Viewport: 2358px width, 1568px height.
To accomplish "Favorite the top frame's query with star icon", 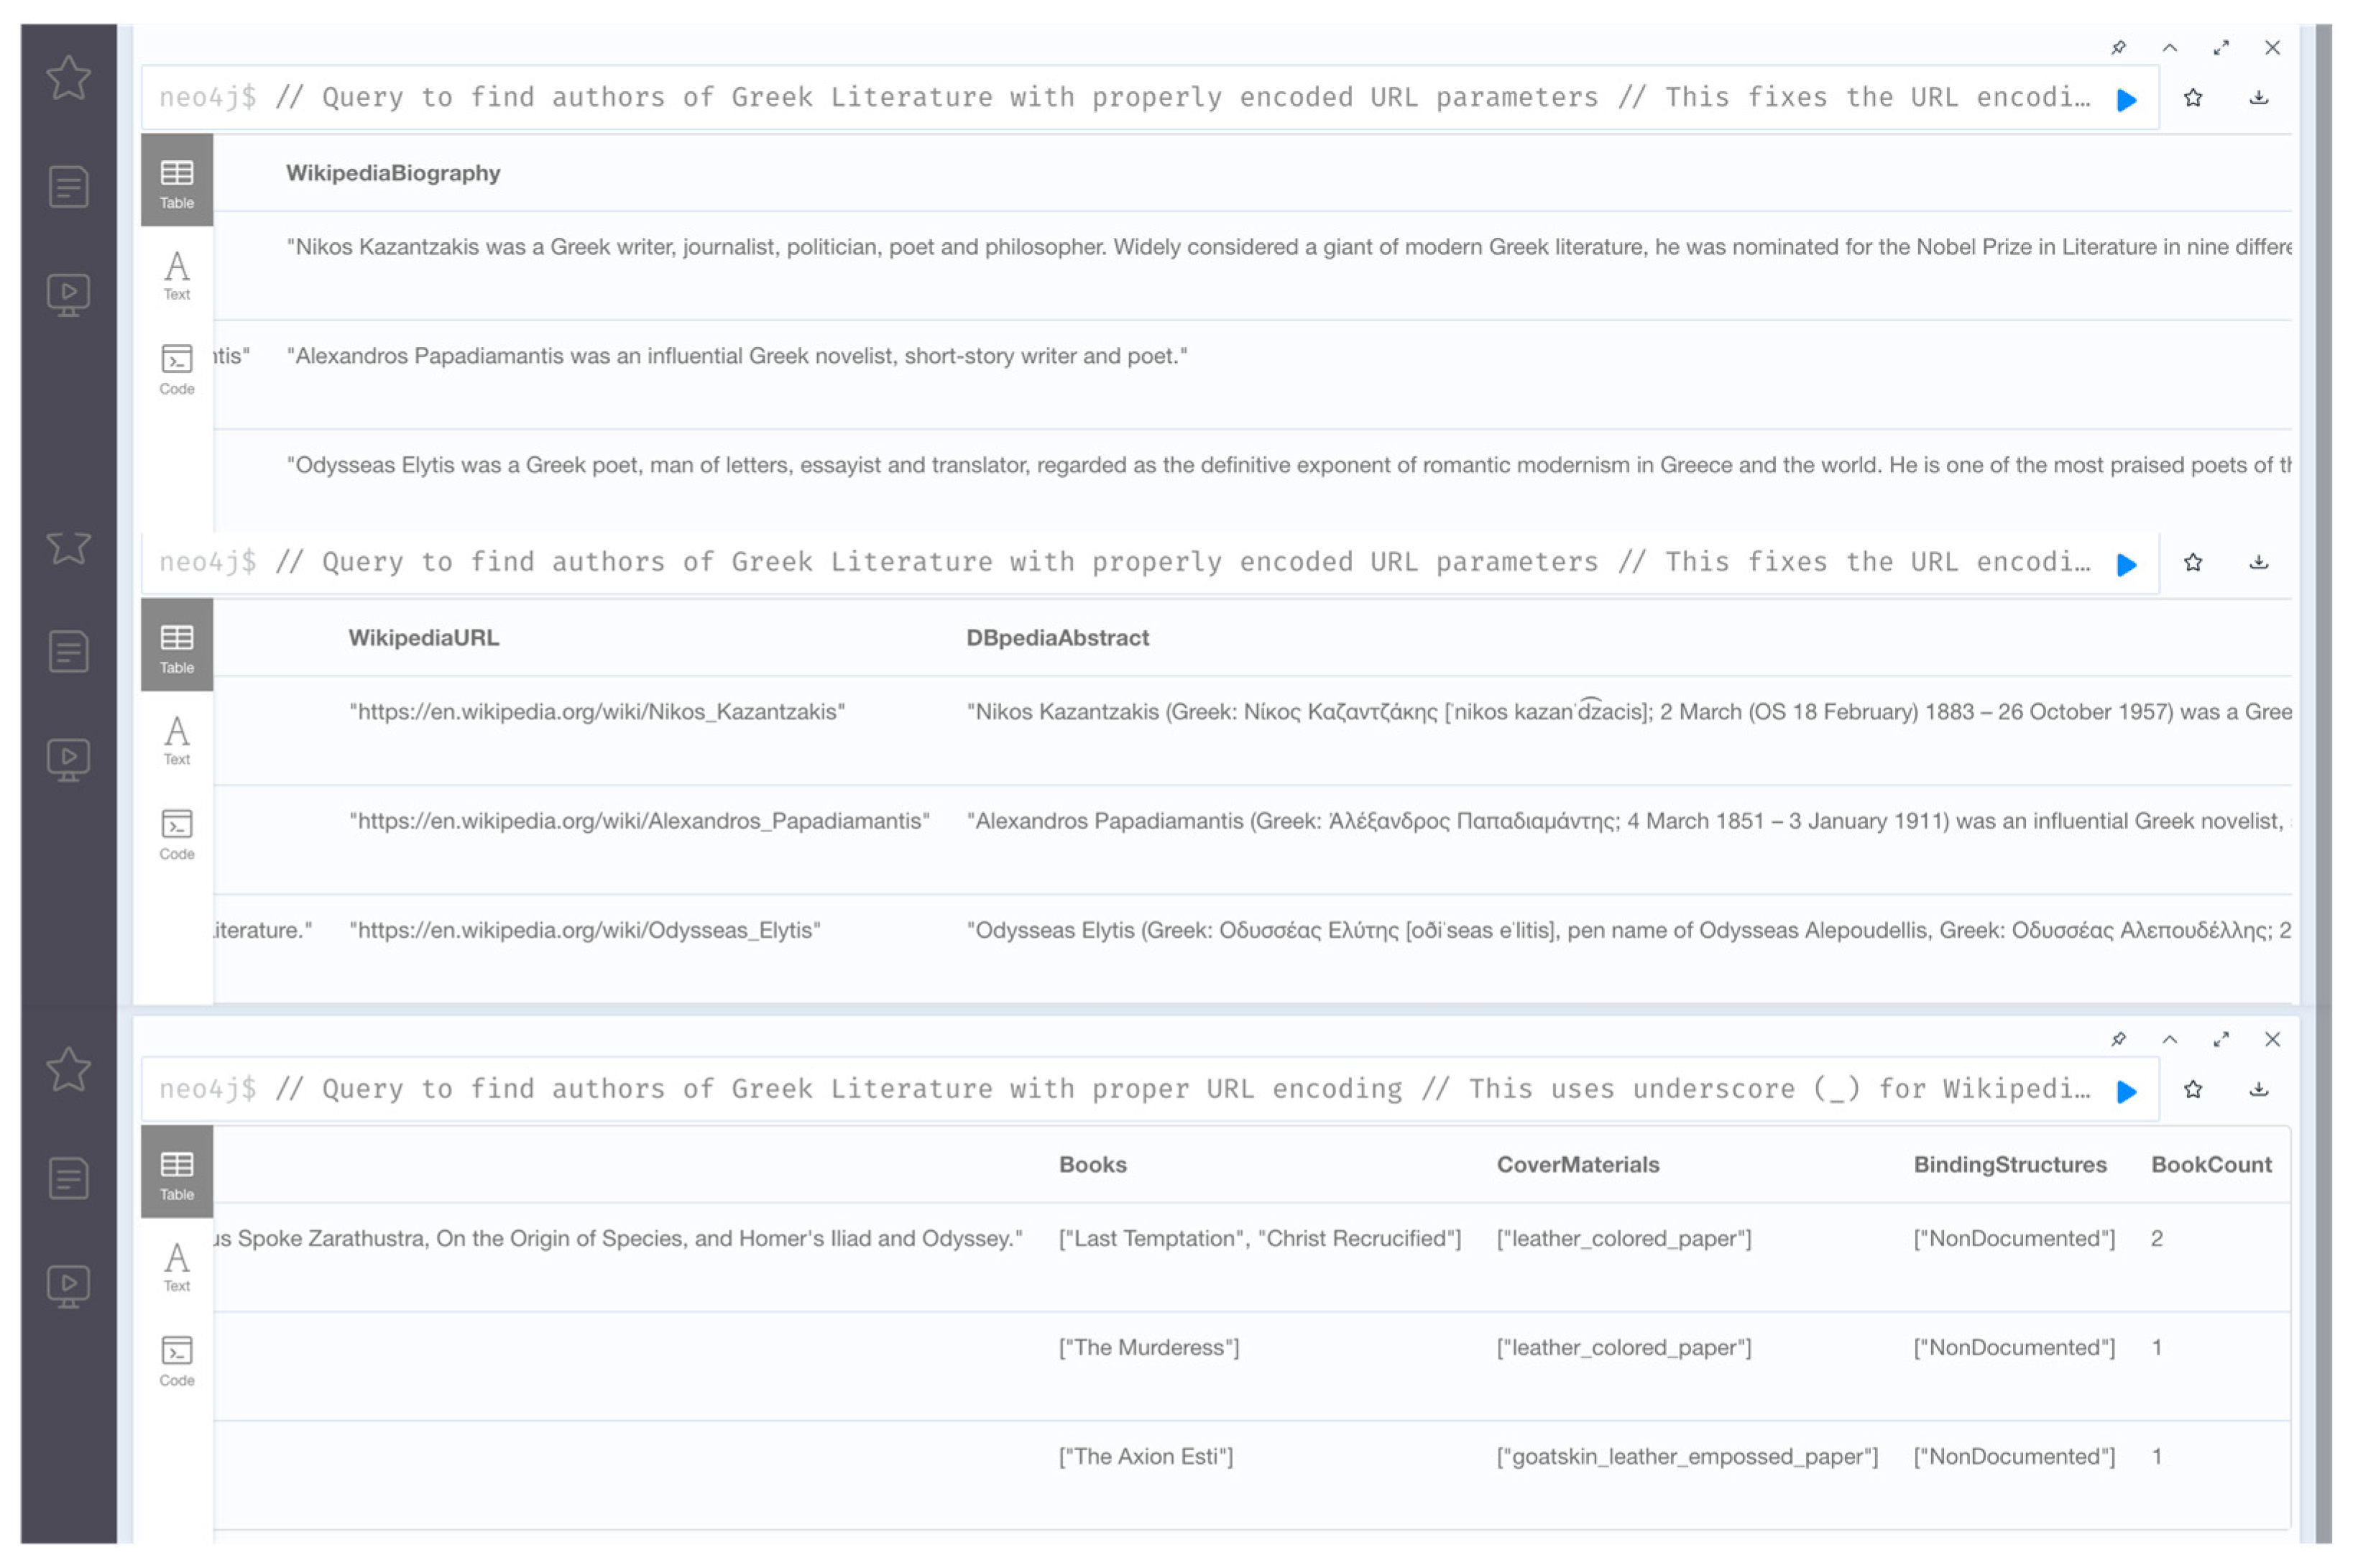I will (x=2192, y=98).
